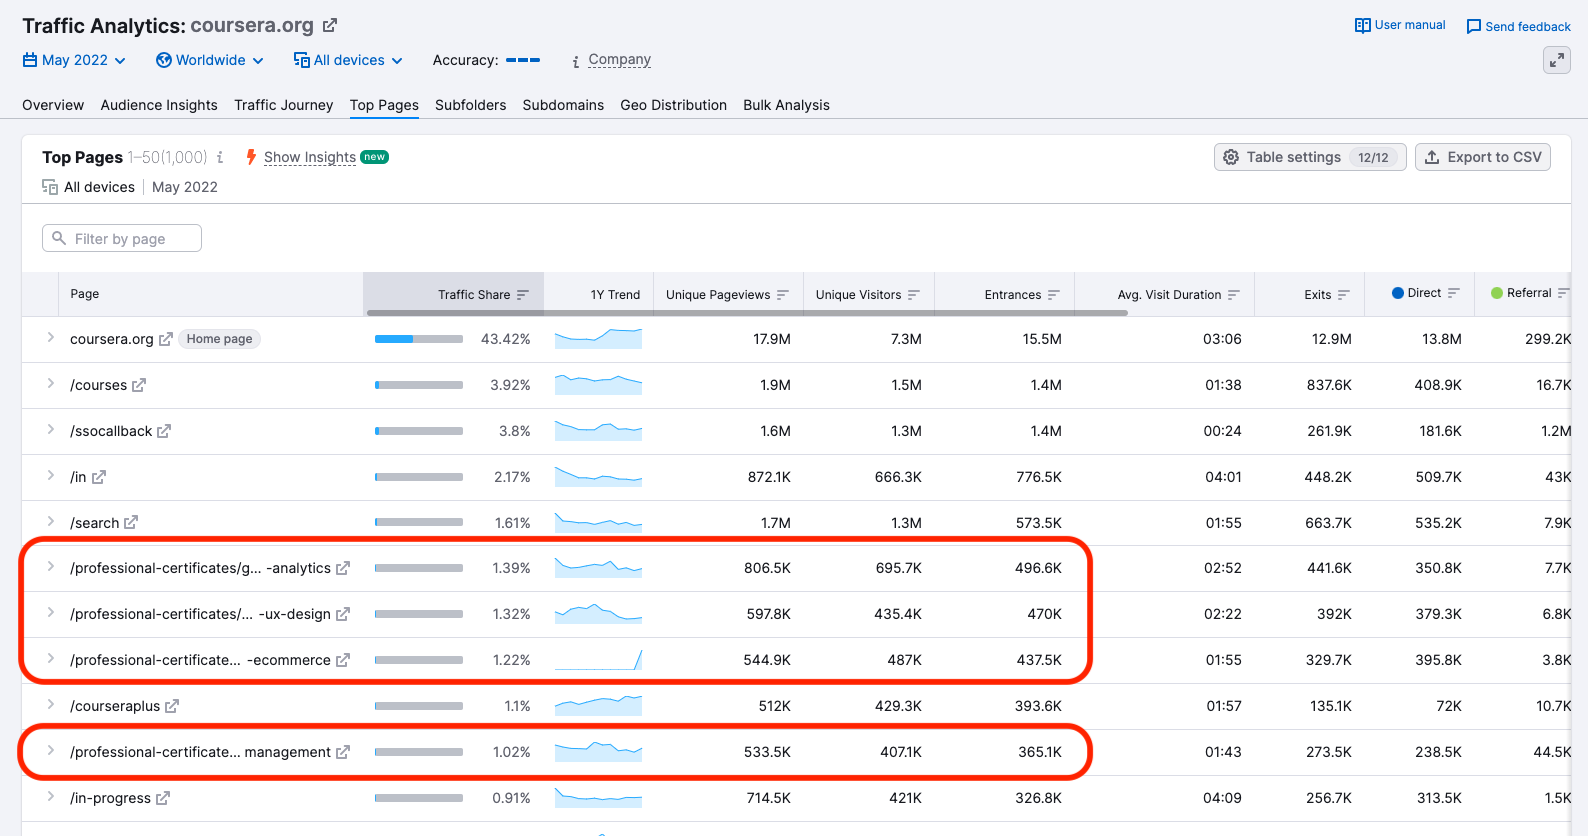Click Show Insights link
This screenshot has height=836, width=1588.
coord(309,157)
